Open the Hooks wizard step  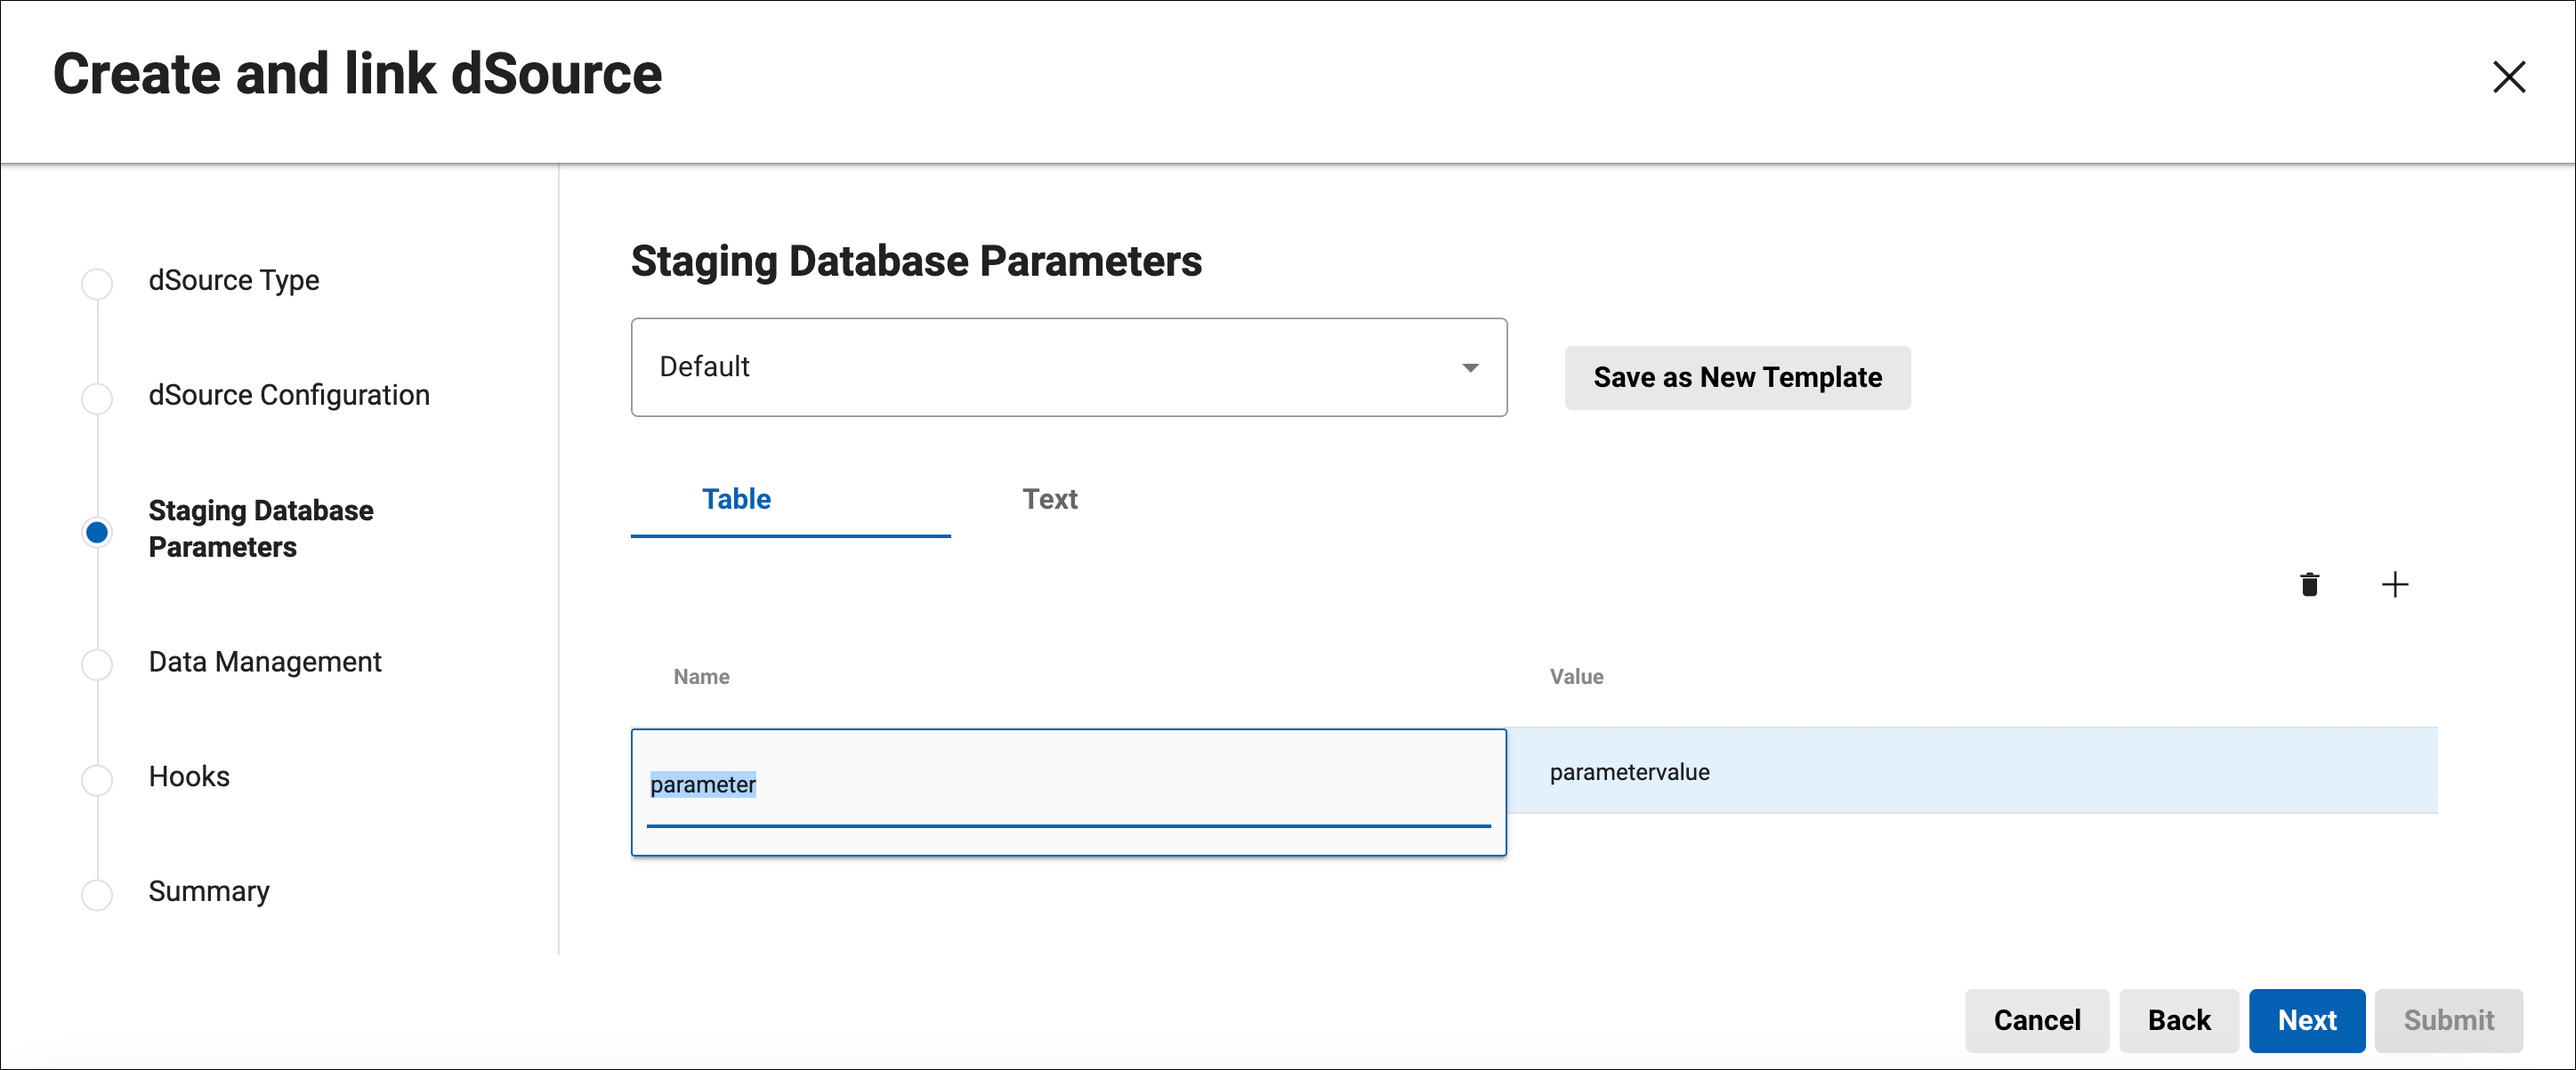[189, 776]
